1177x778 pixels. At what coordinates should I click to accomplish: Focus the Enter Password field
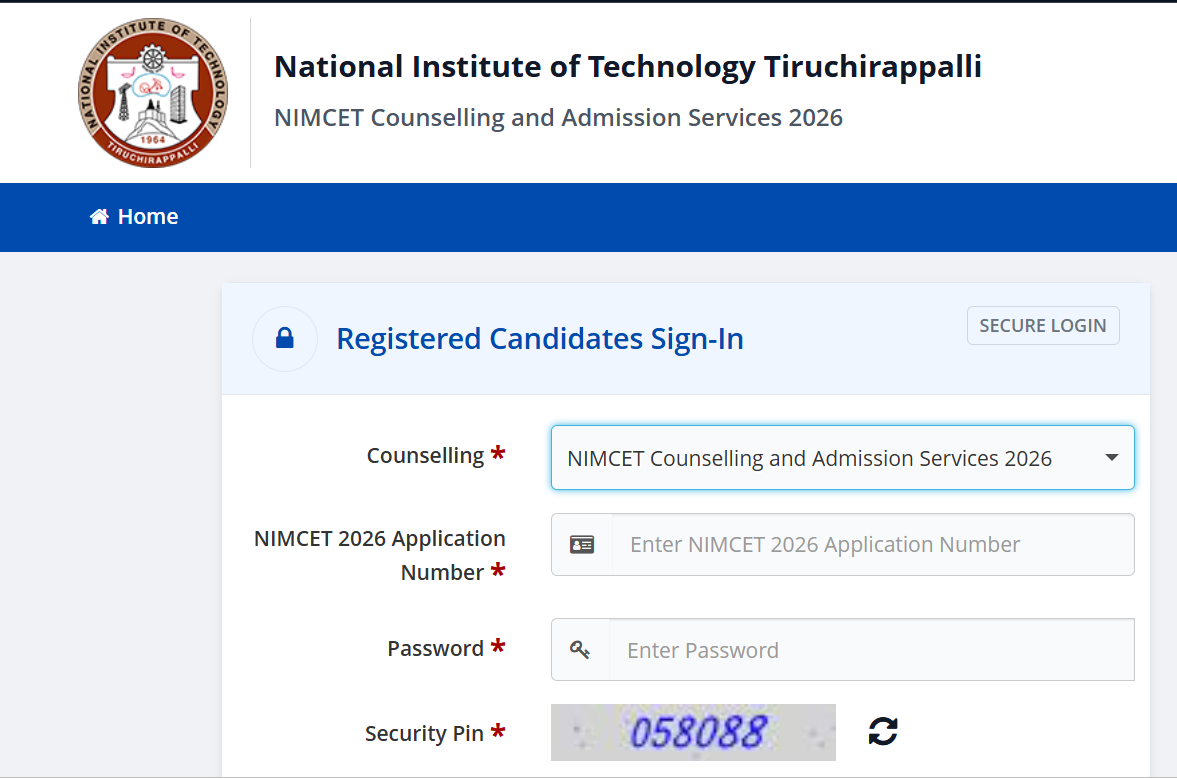pos(871,650)
